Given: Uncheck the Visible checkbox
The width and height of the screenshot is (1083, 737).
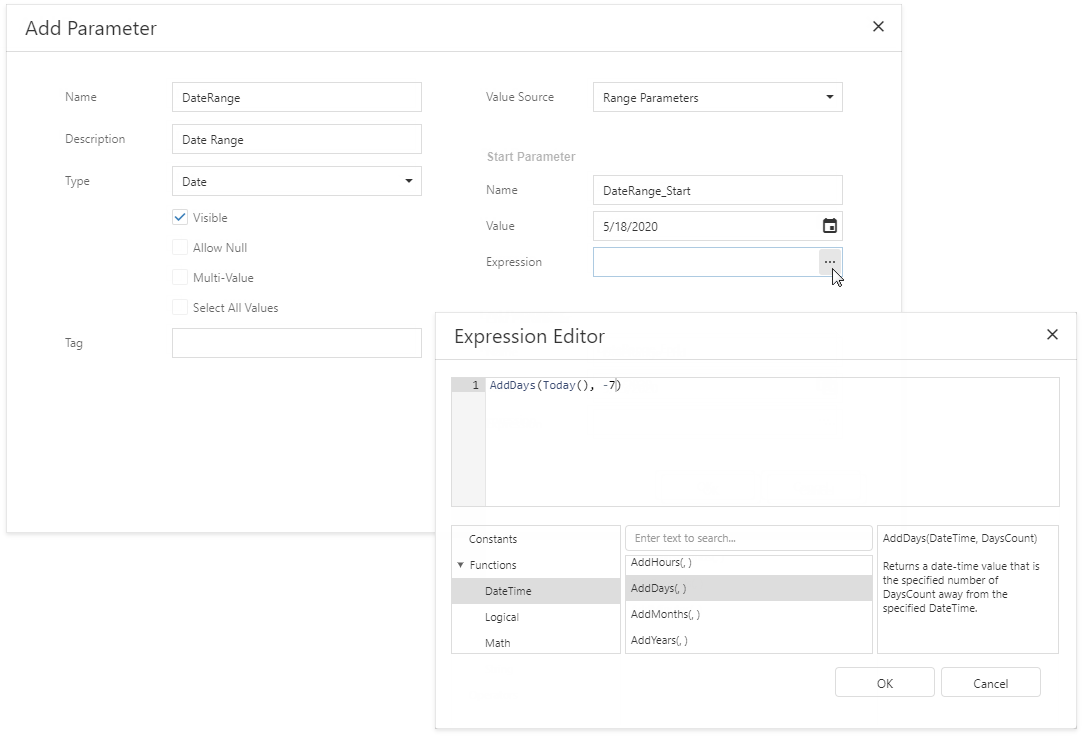Looking at the screenshot, I should (181, 217).
